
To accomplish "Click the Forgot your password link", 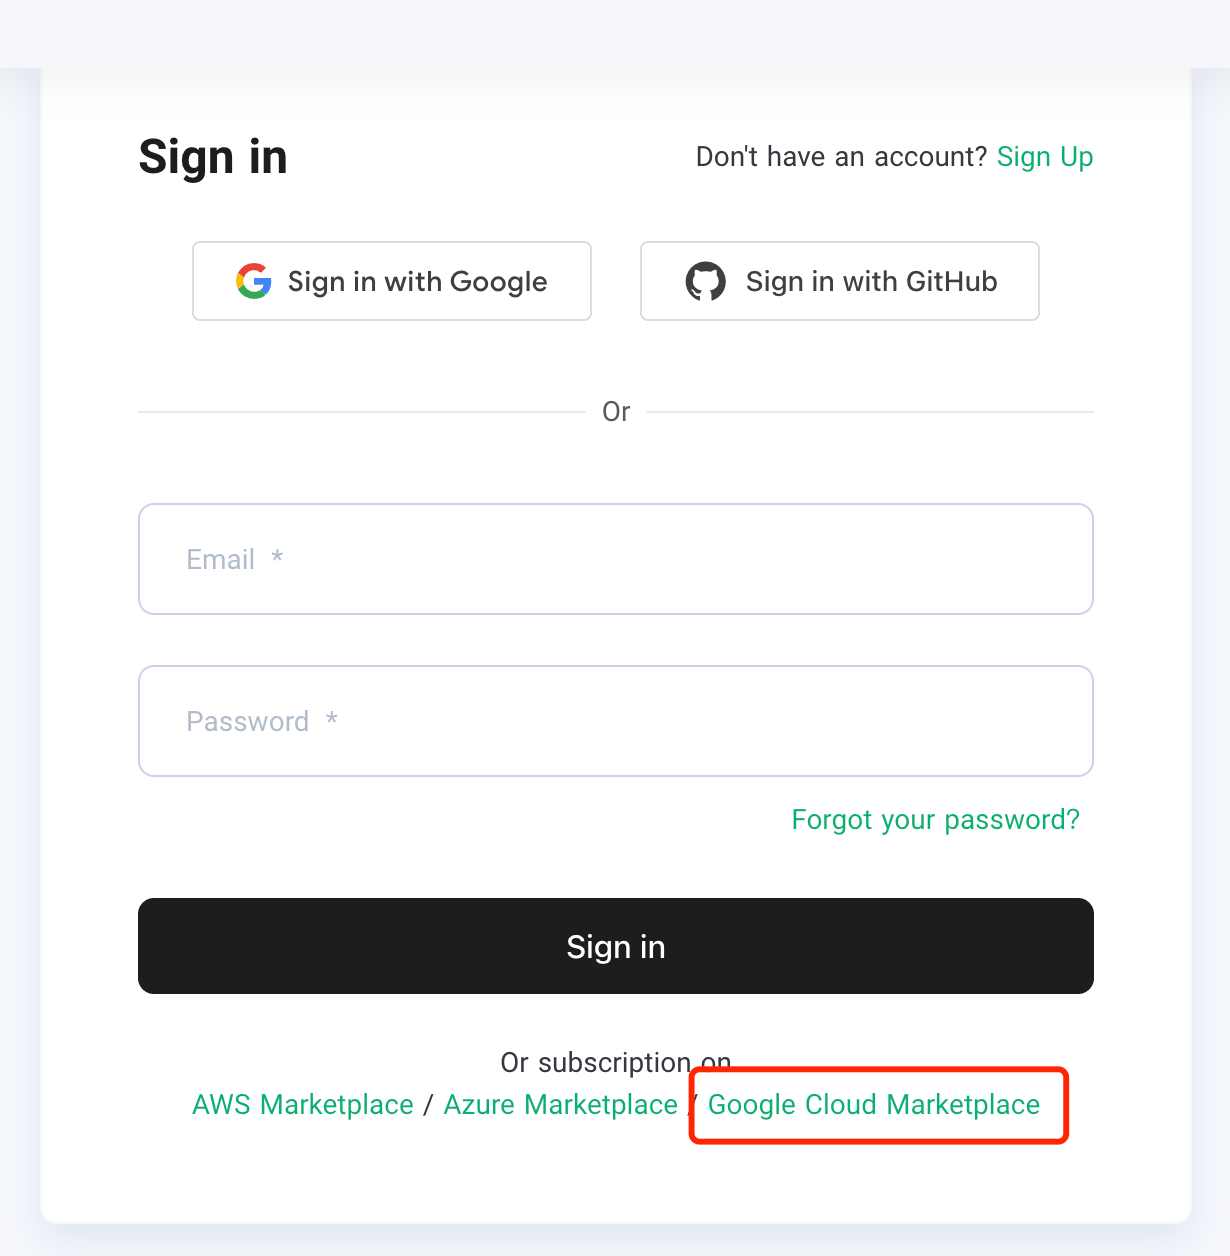I will (935, 820).
